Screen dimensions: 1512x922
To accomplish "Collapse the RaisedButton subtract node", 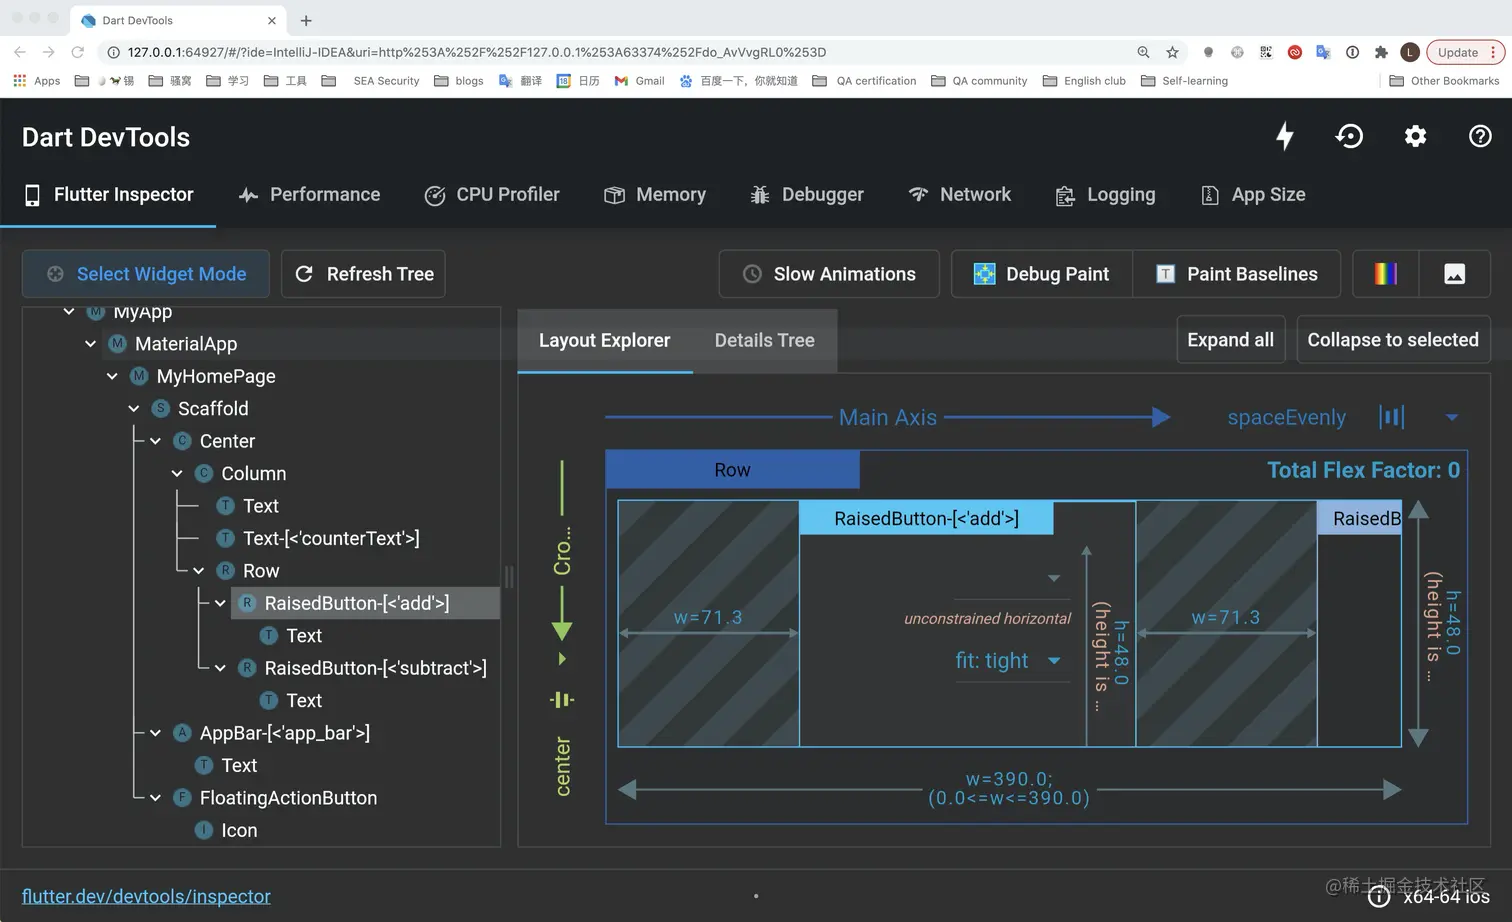I will click(x=220, y=668).
